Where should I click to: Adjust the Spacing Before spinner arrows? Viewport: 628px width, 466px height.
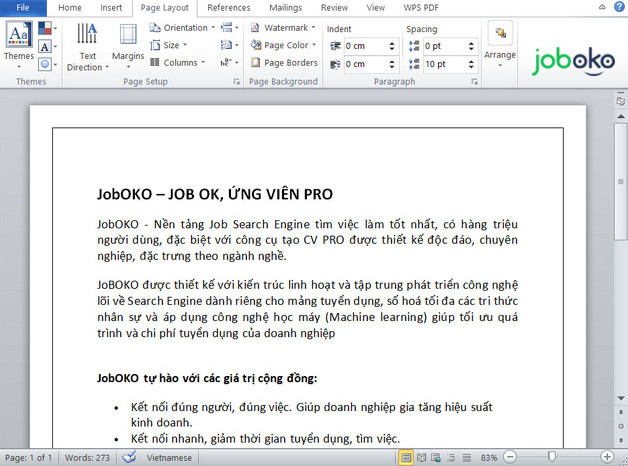pos(471,46)
